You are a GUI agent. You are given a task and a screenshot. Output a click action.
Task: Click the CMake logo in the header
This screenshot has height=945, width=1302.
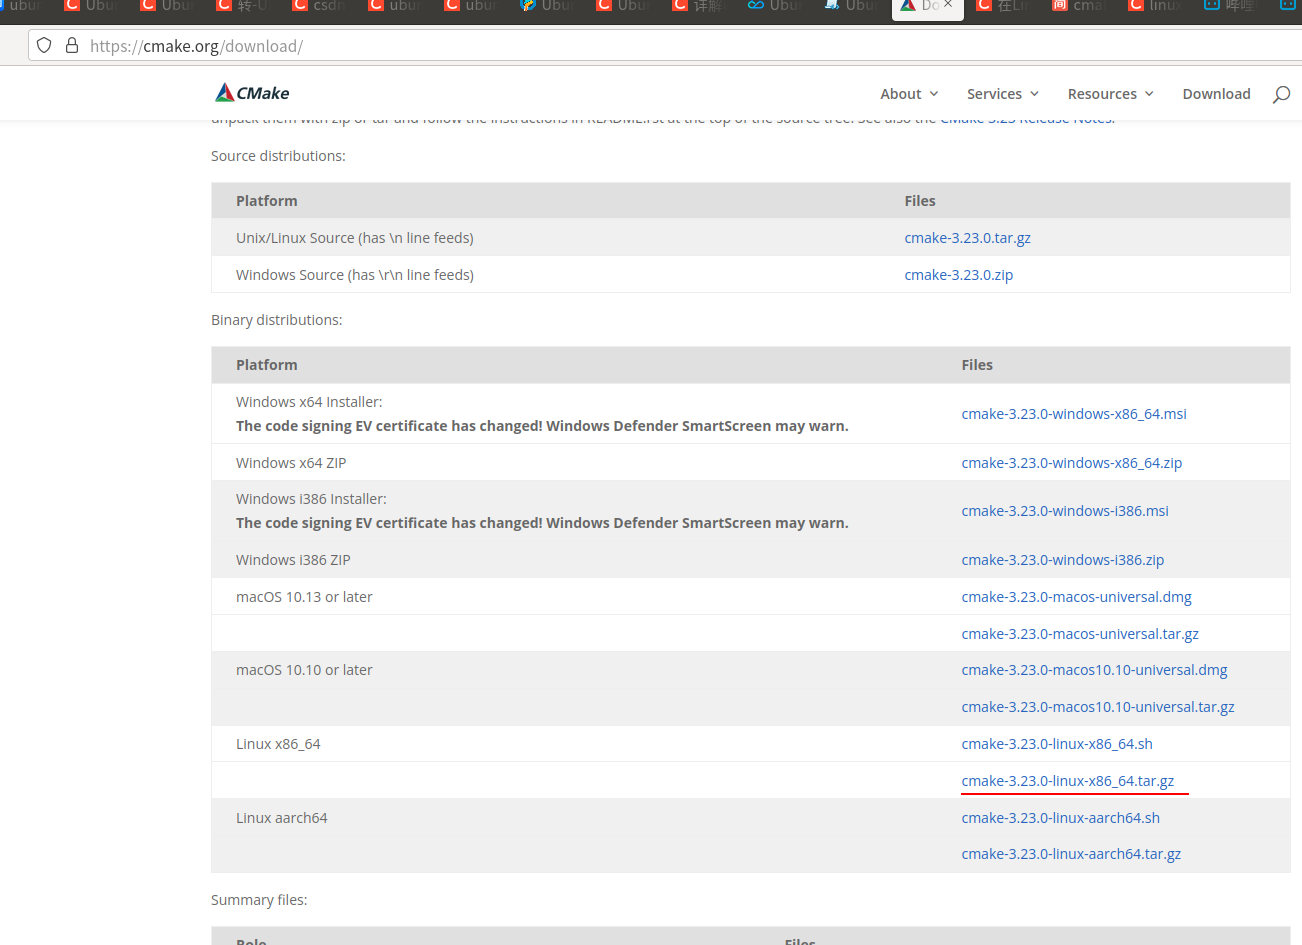pyautogui.click(x=252, y=93)
